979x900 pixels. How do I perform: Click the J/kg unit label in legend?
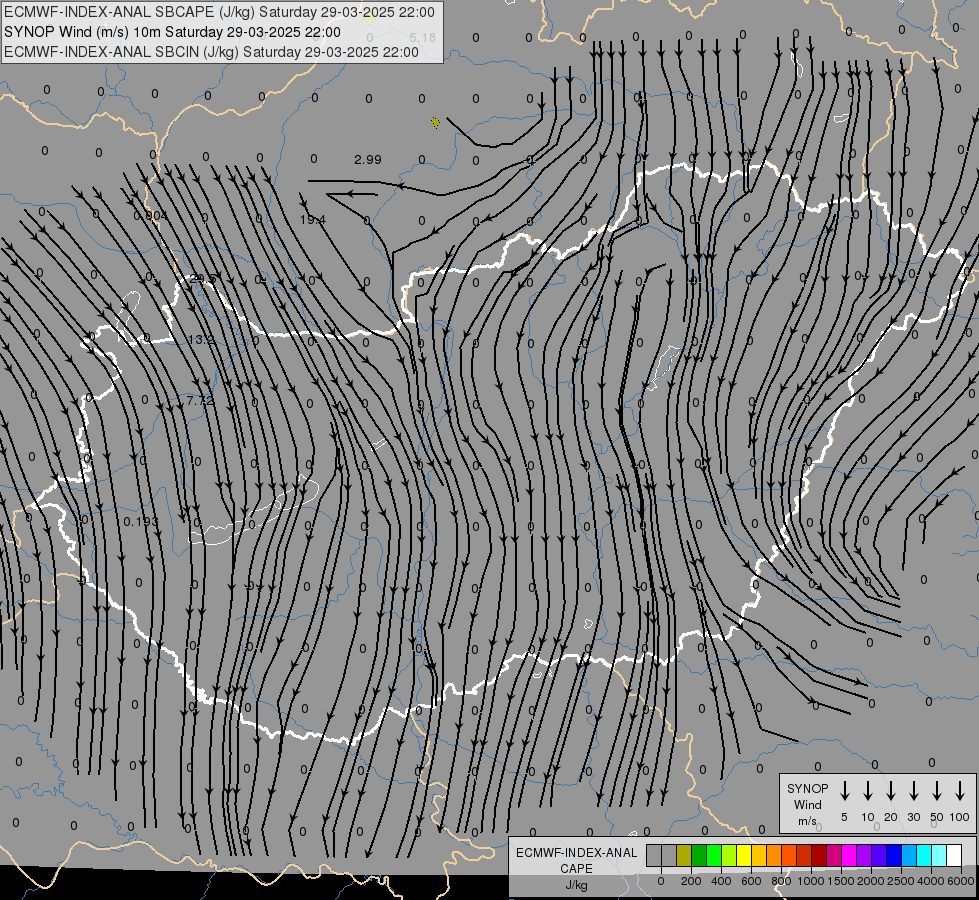pos(576,885)
